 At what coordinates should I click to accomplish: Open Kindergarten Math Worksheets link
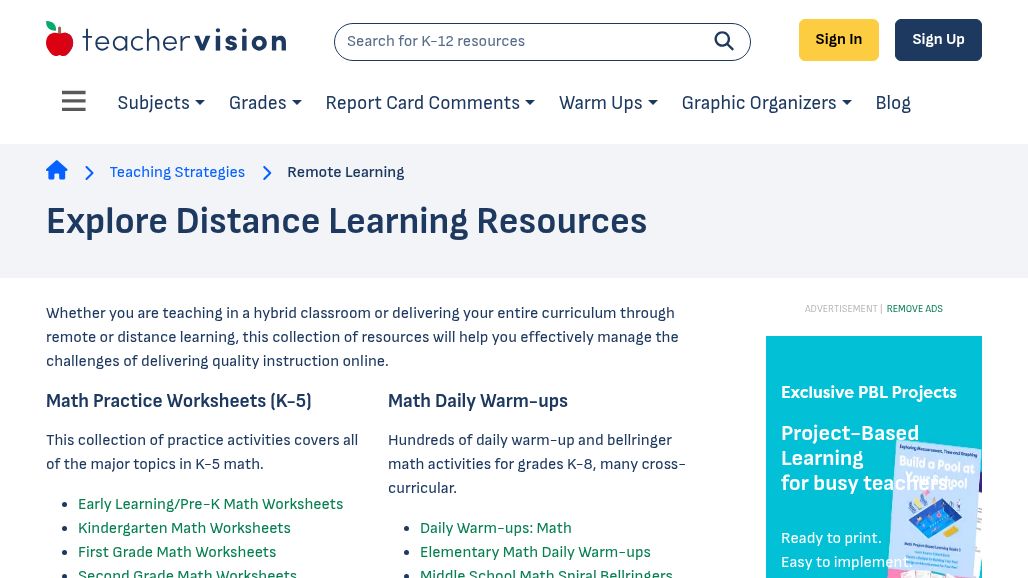tap(184, 528)
